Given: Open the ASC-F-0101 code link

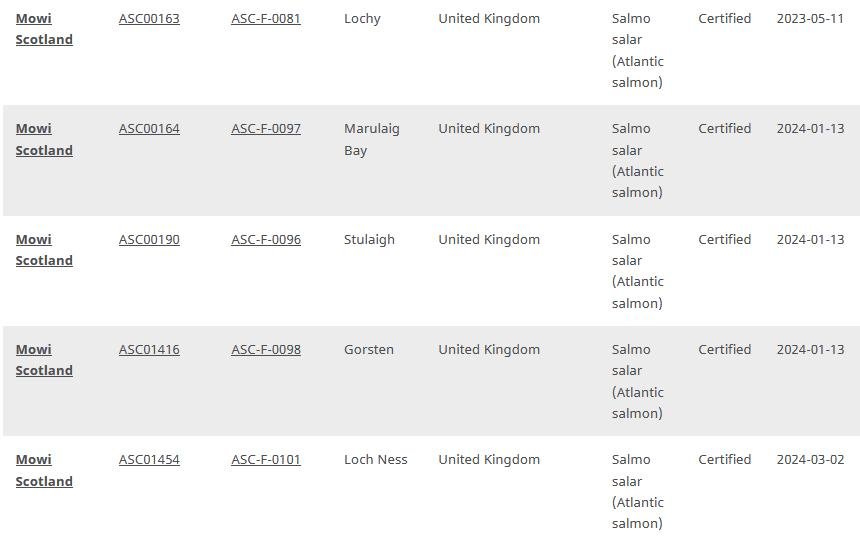Looking at the screenshot, I should tap(265, 459).
